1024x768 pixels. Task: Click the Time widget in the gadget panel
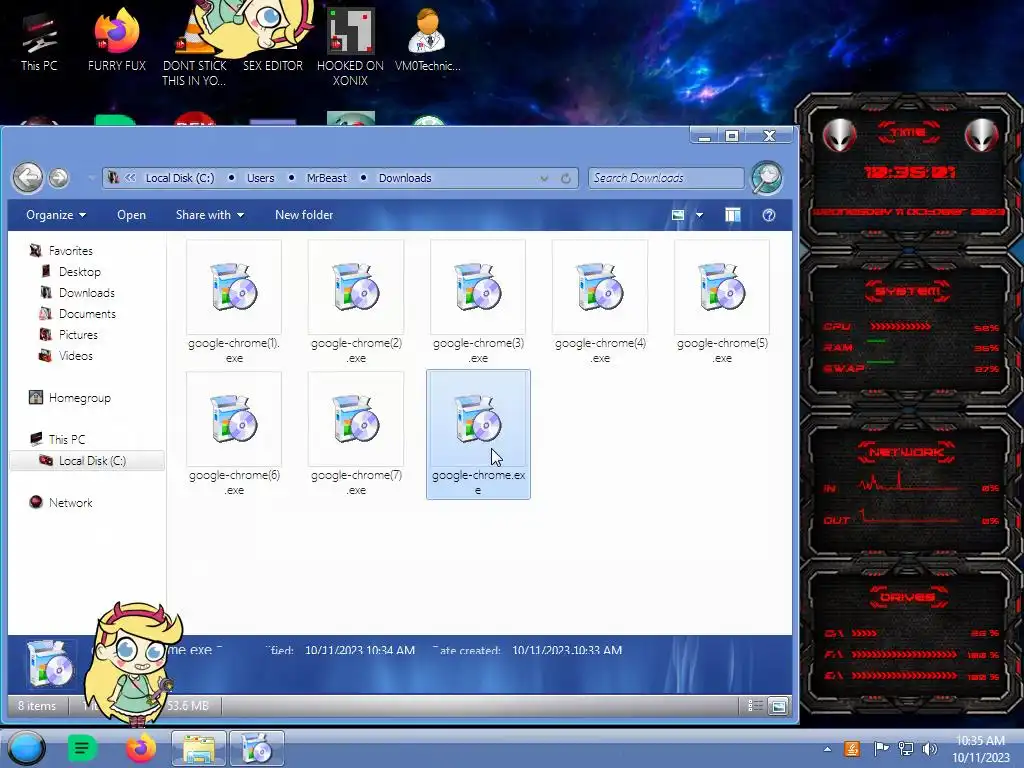[x=908, y=171]
